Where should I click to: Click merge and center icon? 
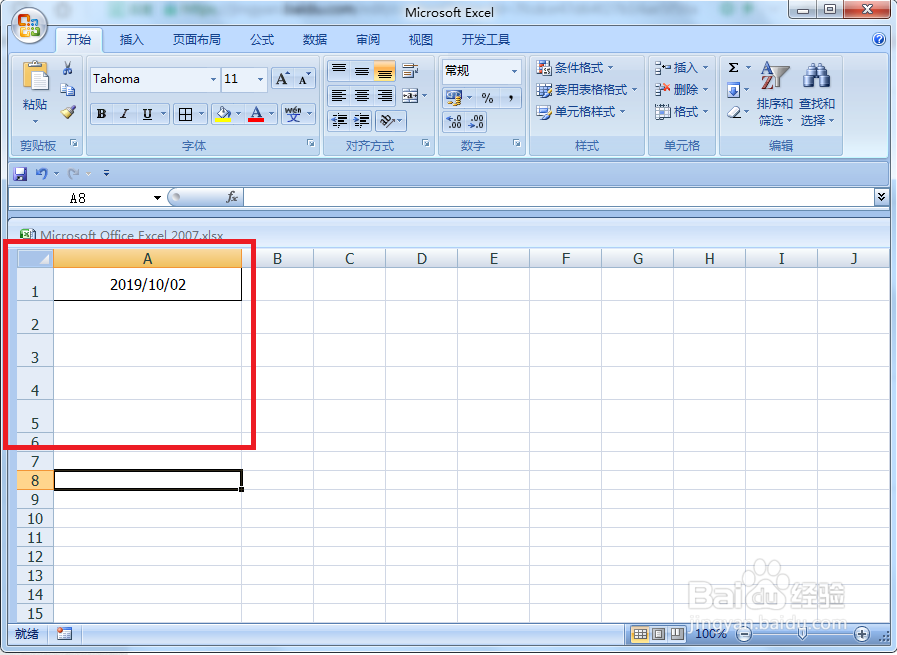tap(410, 96)
